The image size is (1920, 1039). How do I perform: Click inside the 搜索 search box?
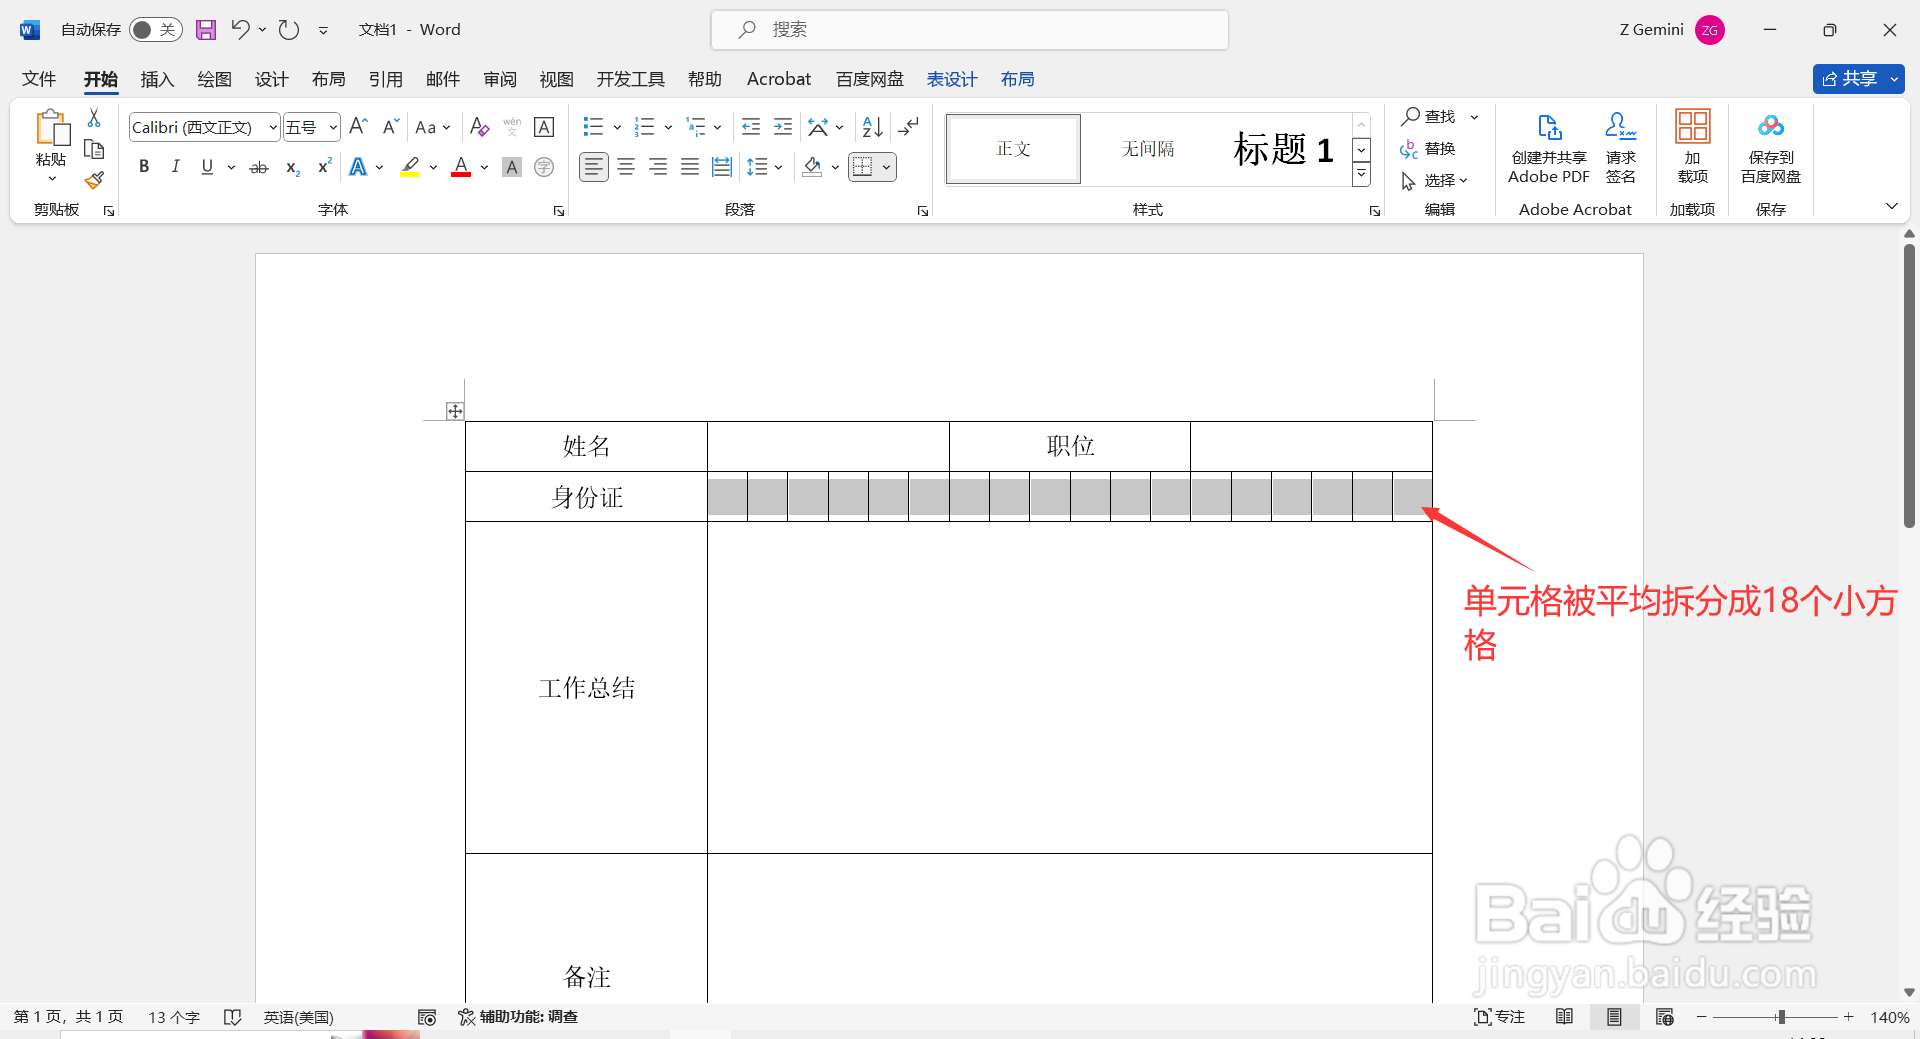coord(968,29)
